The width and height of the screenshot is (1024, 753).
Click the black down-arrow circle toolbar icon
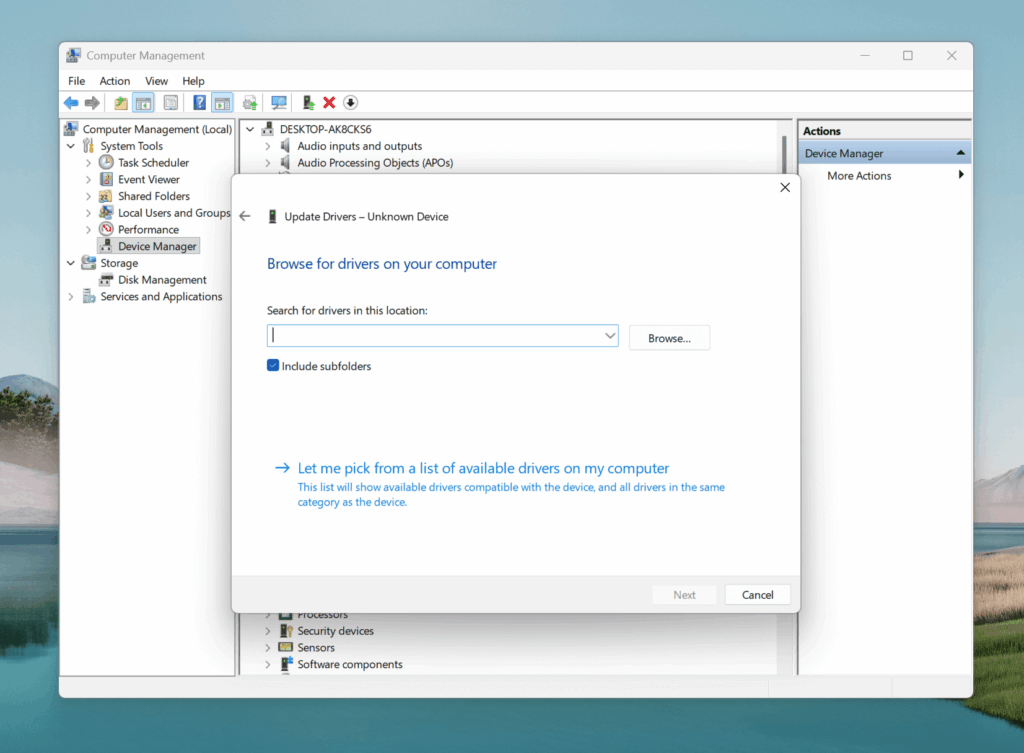pos(350,103)
